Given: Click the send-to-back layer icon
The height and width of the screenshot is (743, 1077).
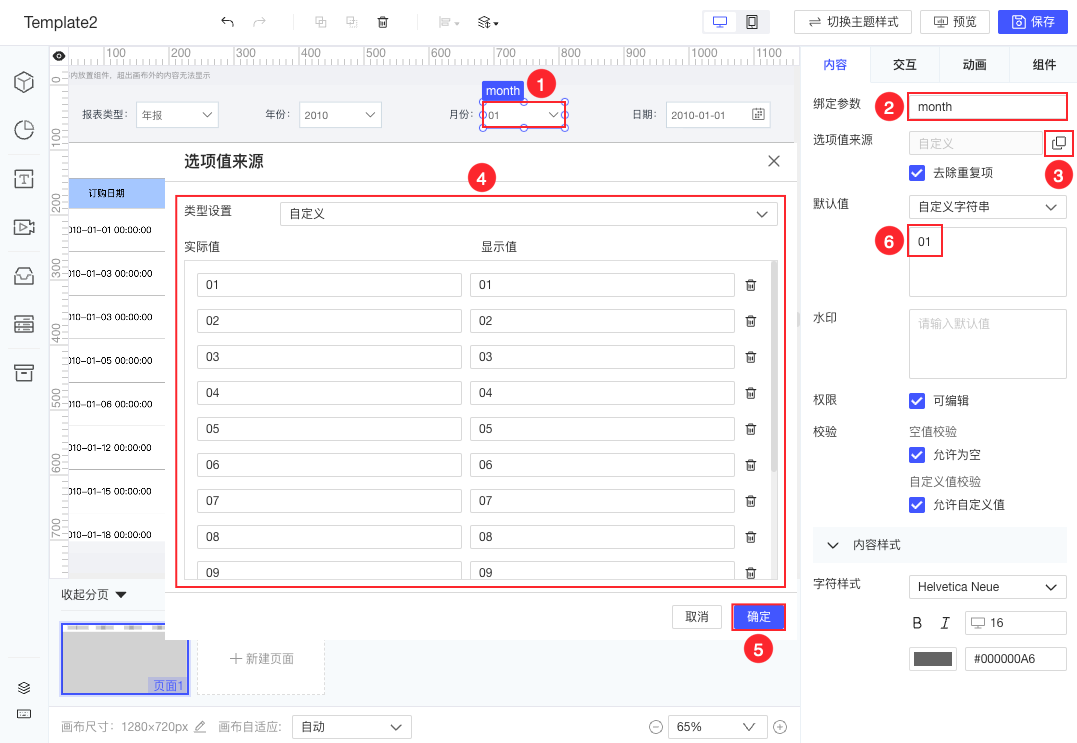Looking at the screenshot, I should (352, 22).
